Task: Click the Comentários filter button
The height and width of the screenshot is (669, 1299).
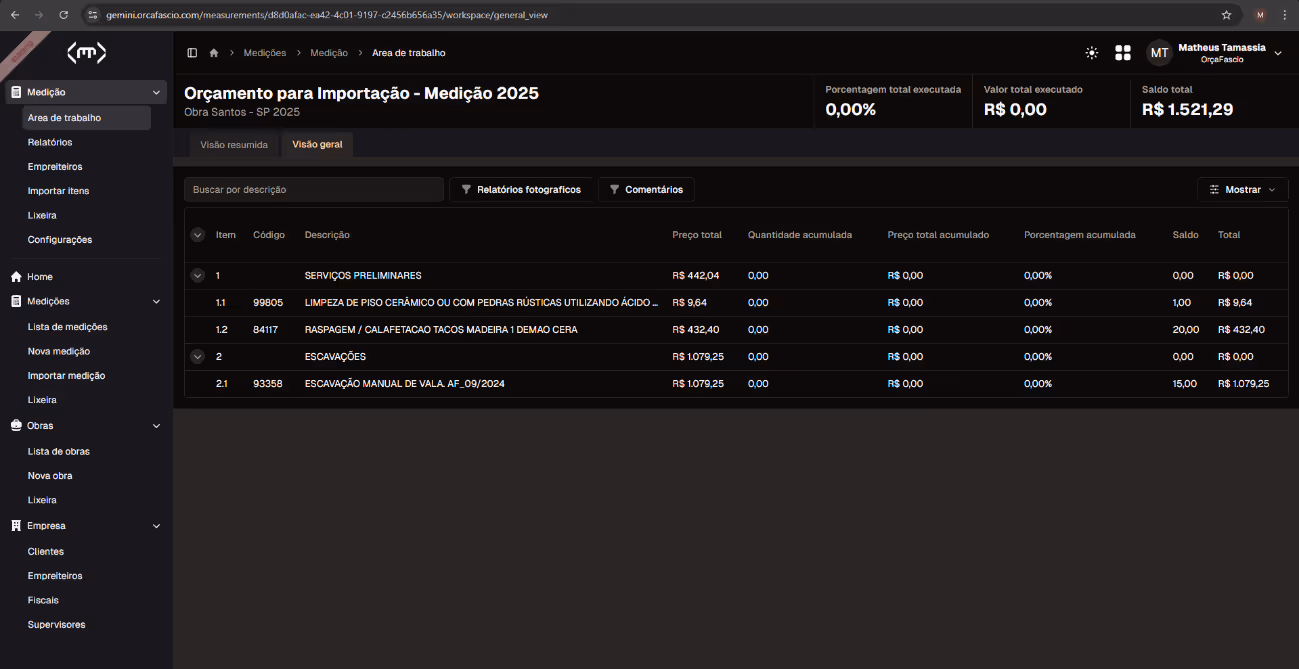Action: (646, 189)
